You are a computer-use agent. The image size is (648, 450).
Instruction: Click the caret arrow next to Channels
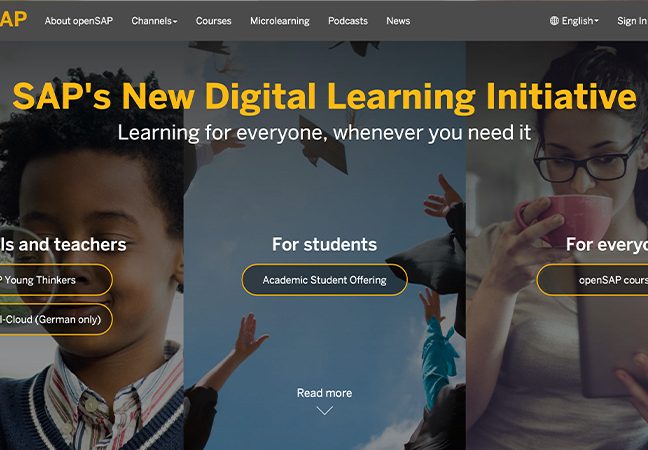[175, 21]
